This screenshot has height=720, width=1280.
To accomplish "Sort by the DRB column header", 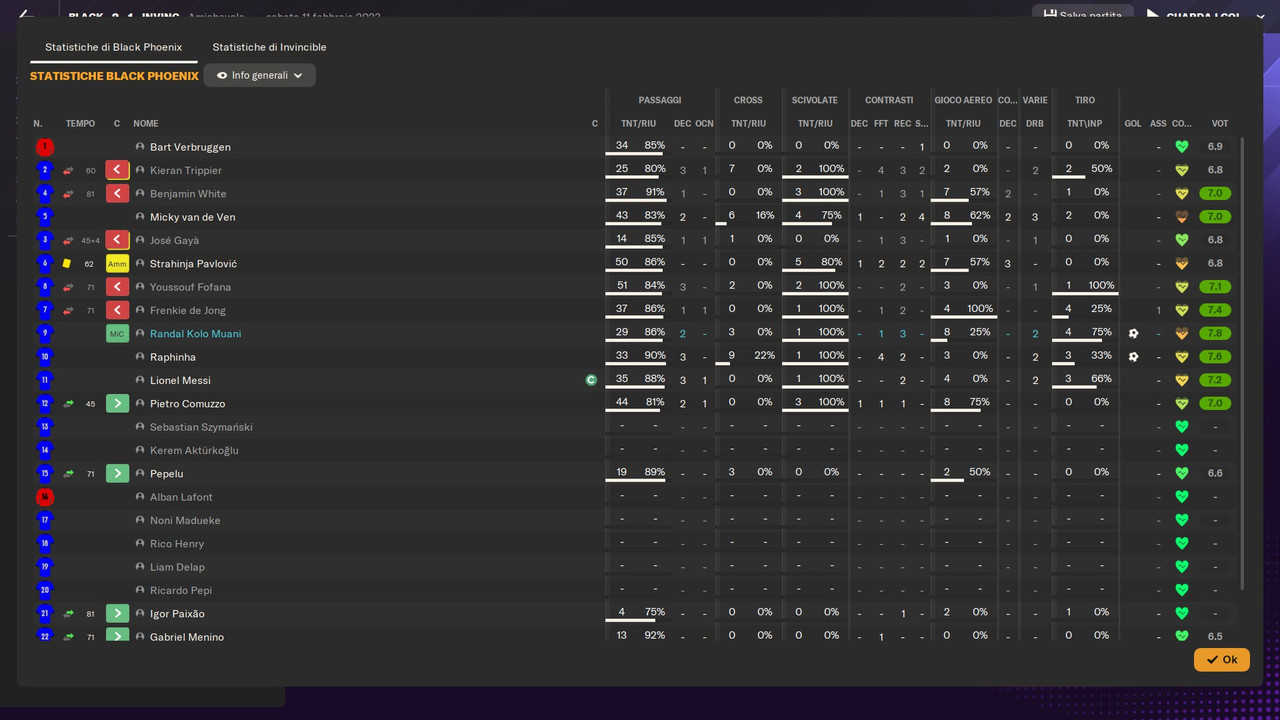I will coord(1035,124).
